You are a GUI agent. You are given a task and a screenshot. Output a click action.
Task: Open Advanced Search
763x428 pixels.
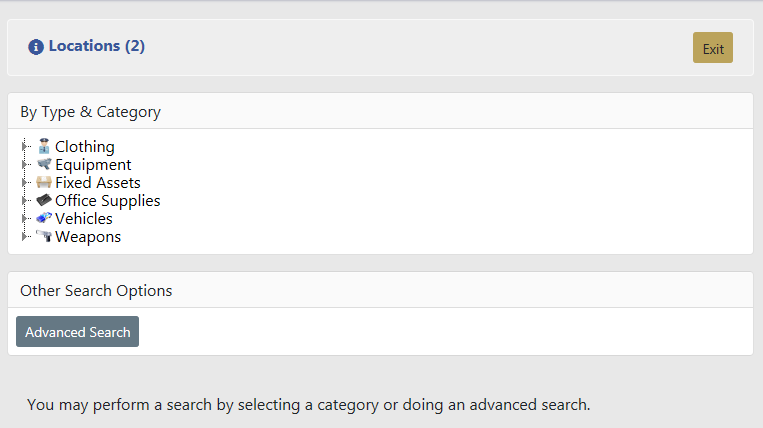click(x=78, y=332)
